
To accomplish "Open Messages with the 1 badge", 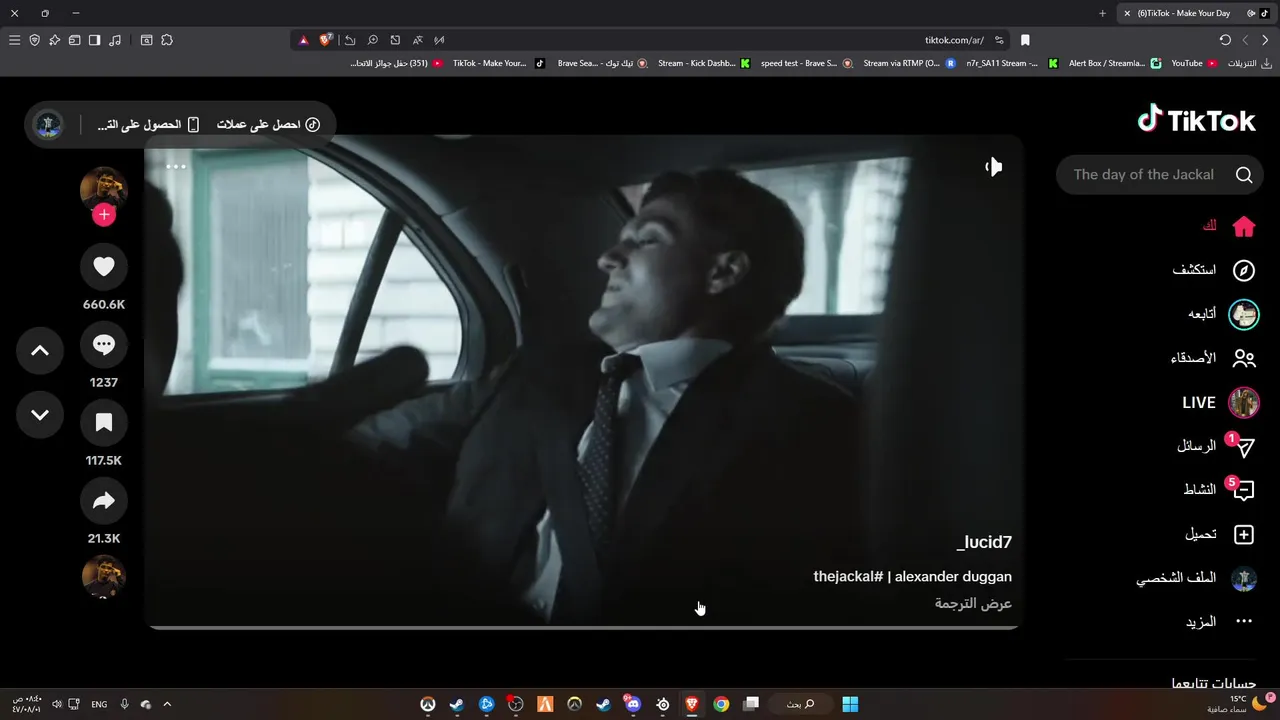I will pyautogui.click(x=1243, y=447).
